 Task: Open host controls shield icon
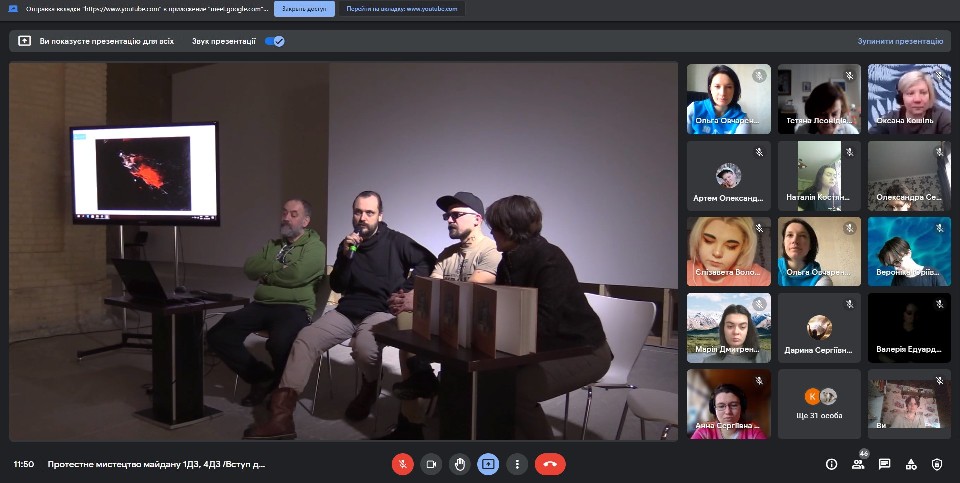coord(937,464)
